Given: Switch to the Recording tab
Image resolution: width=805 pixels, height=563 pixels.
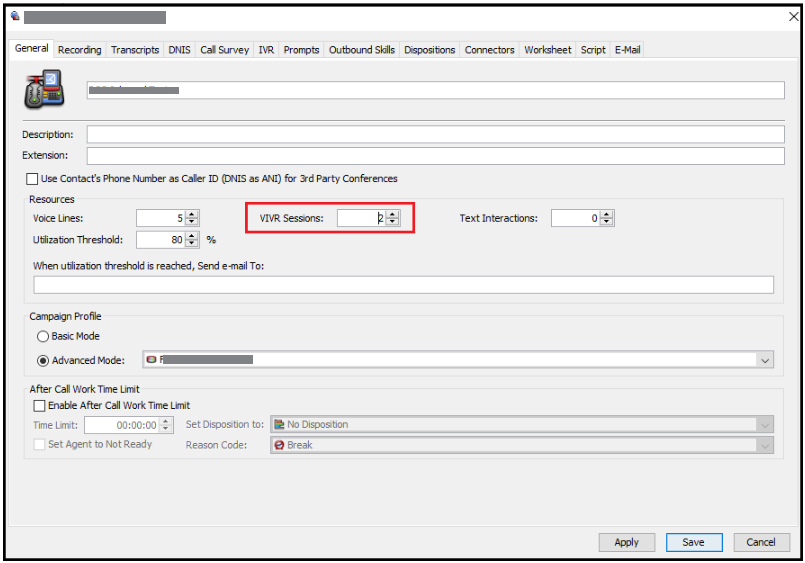Looking at the screenshot, I should click(x=80, y=50).
